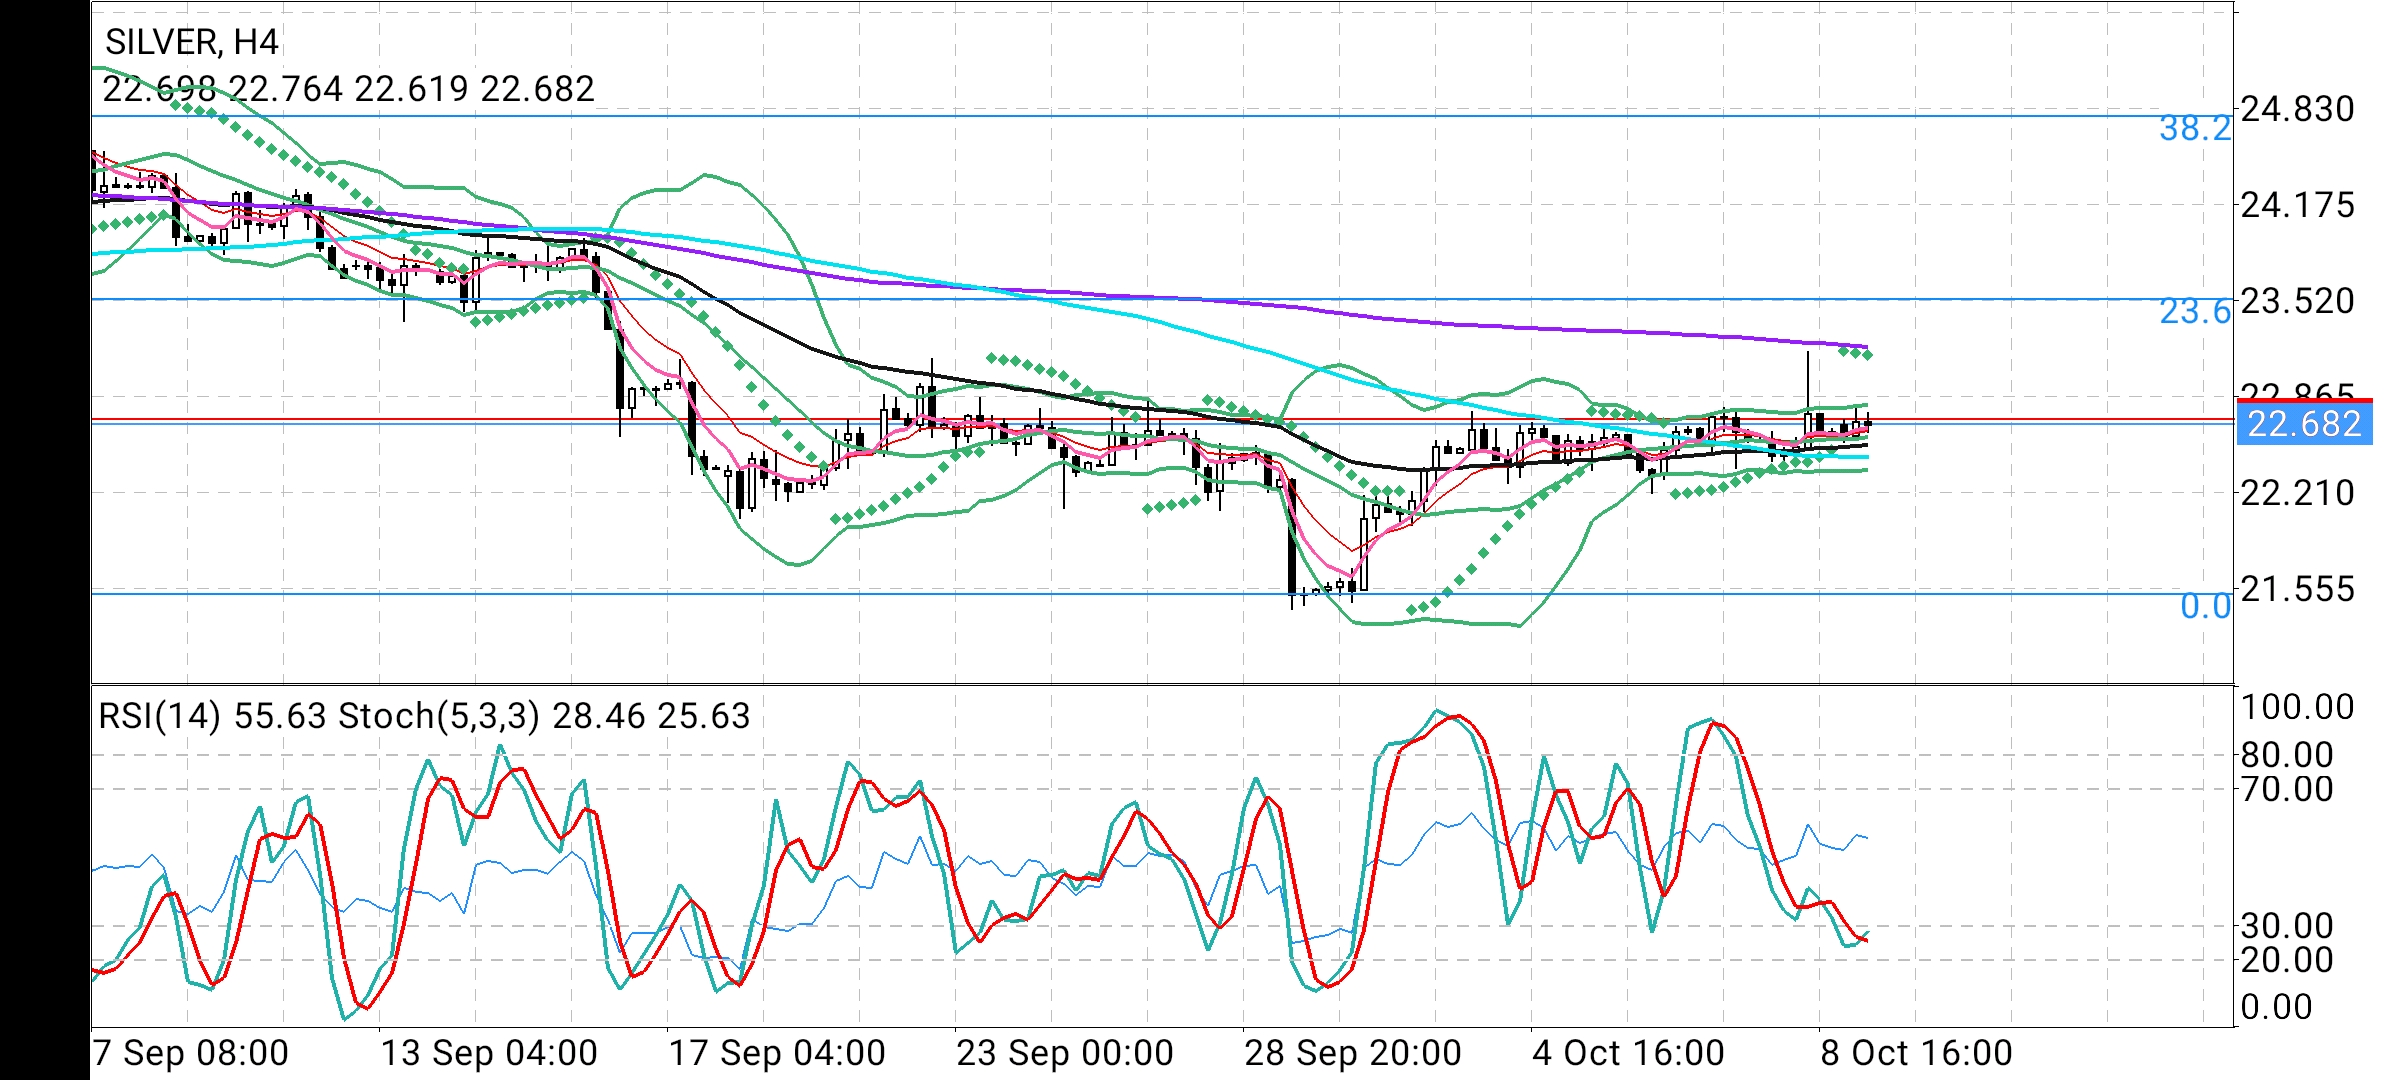The height and width of the screenshot is (1080, 2400).
Task: Click the 23 Sep 00:00 time label
Action: (1065, 1053)
